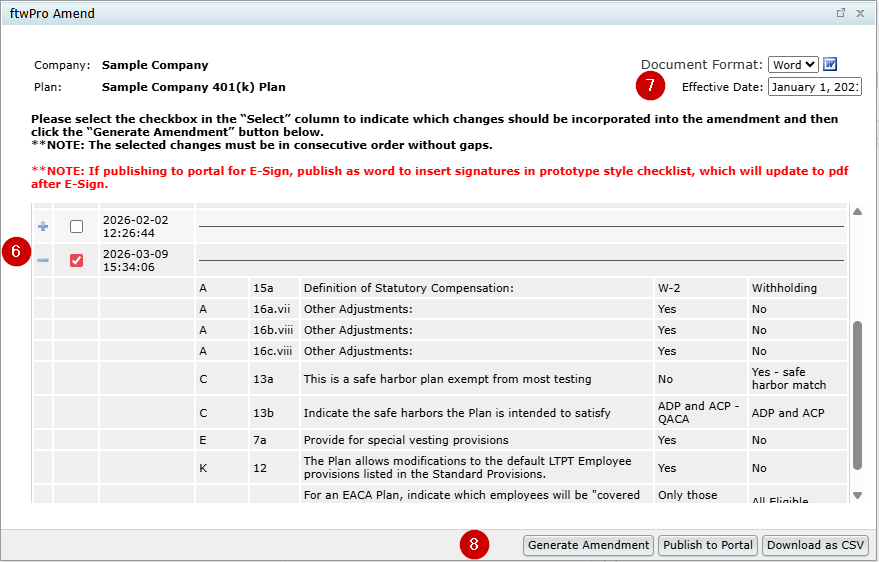The image size is (879, 562).
Task: Click the 'Sample Company 401(k) Plan' plan name
Action: [193, 87]
